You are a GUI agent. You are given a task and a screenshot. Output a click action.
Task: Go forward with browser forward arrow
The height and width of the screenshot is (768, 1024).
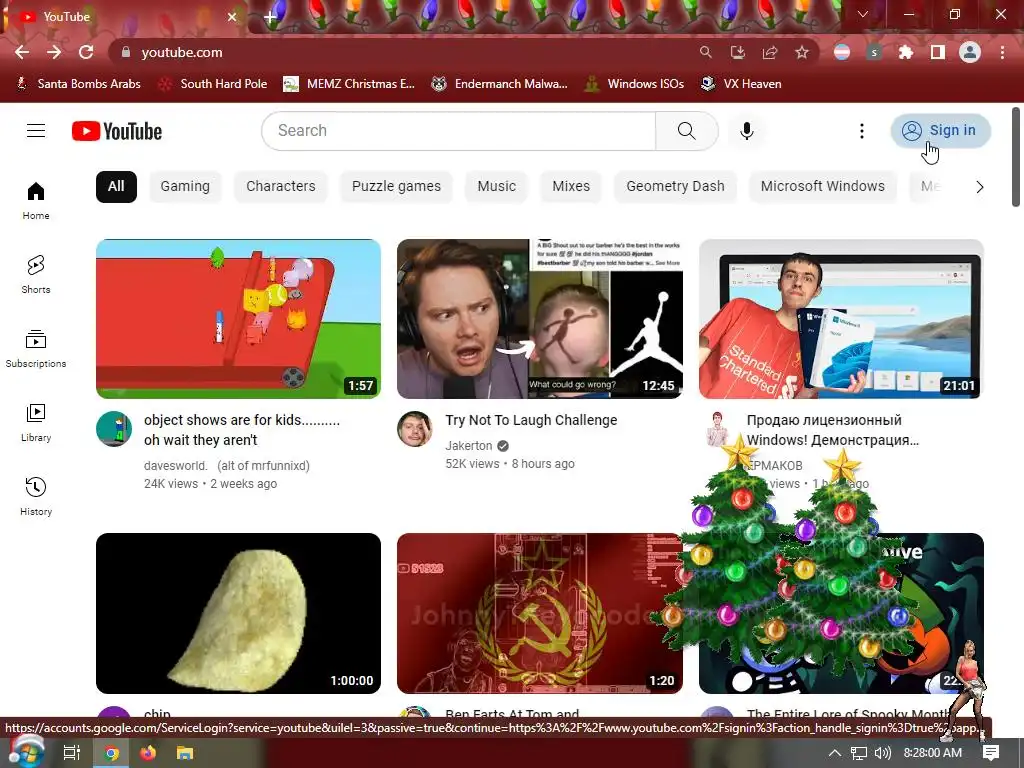pos(54,52)
